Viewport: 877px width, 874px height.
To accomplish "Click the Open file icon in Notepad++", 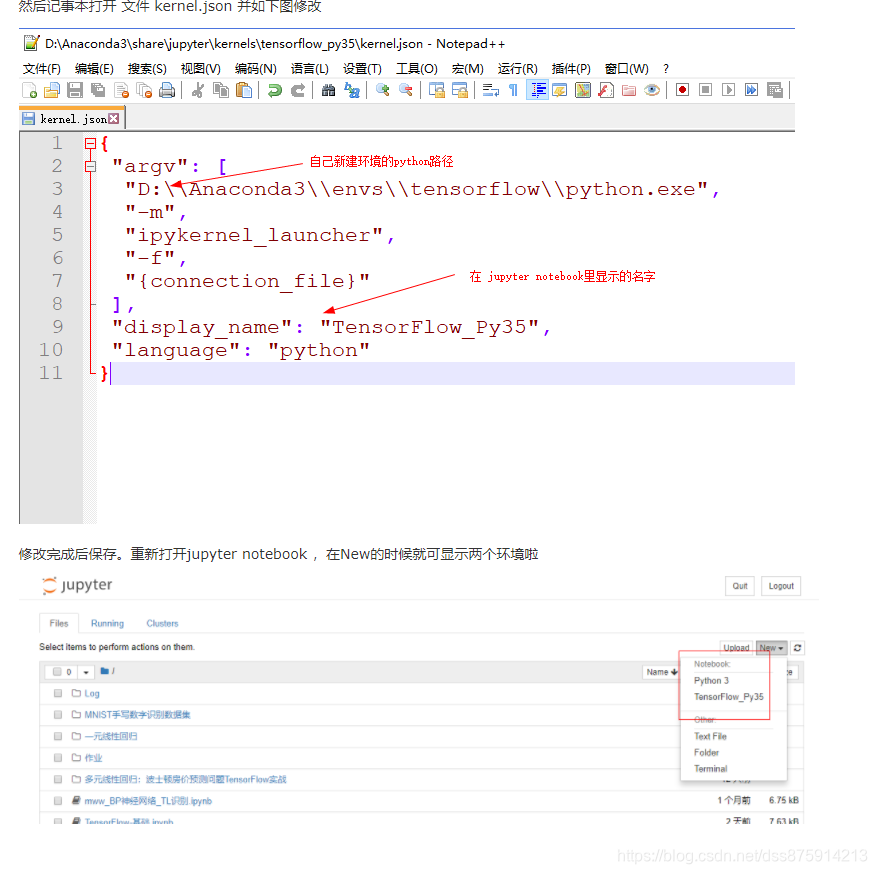I will (x=51, y=90).
